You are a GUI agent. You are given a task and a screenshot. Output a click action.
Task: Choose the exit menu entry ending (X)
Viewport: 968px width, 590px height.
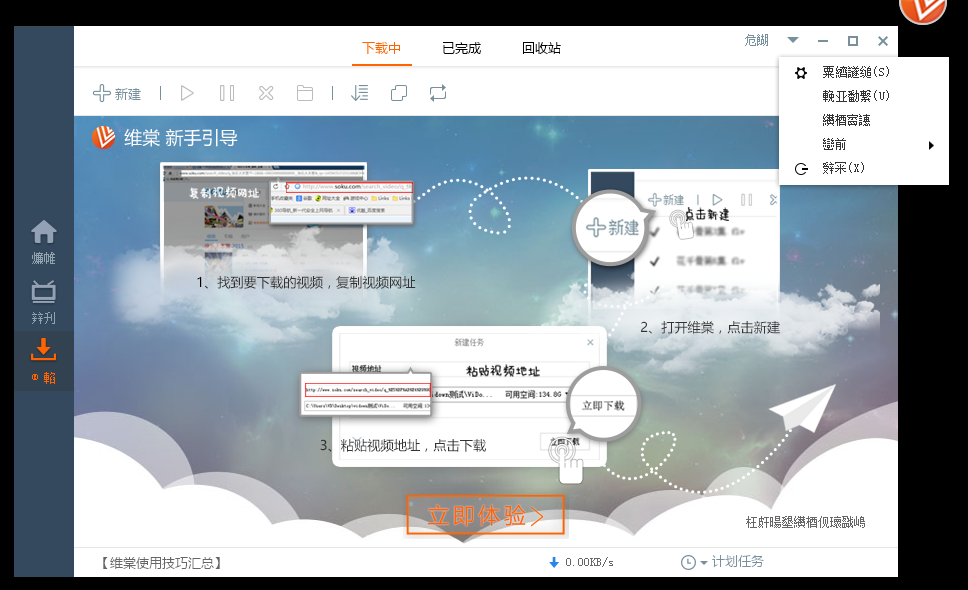click(x=864, y=168)
